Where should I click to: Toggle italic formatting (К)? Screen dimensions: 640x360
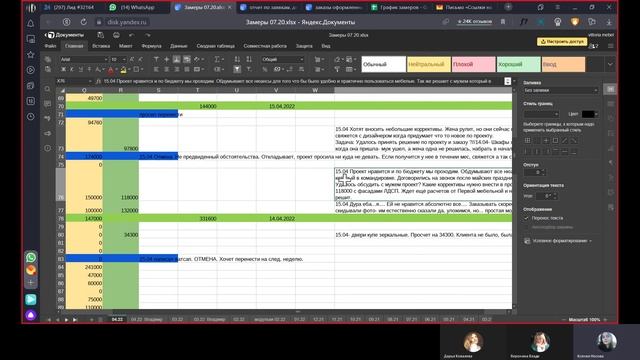(x=71, y=70)
